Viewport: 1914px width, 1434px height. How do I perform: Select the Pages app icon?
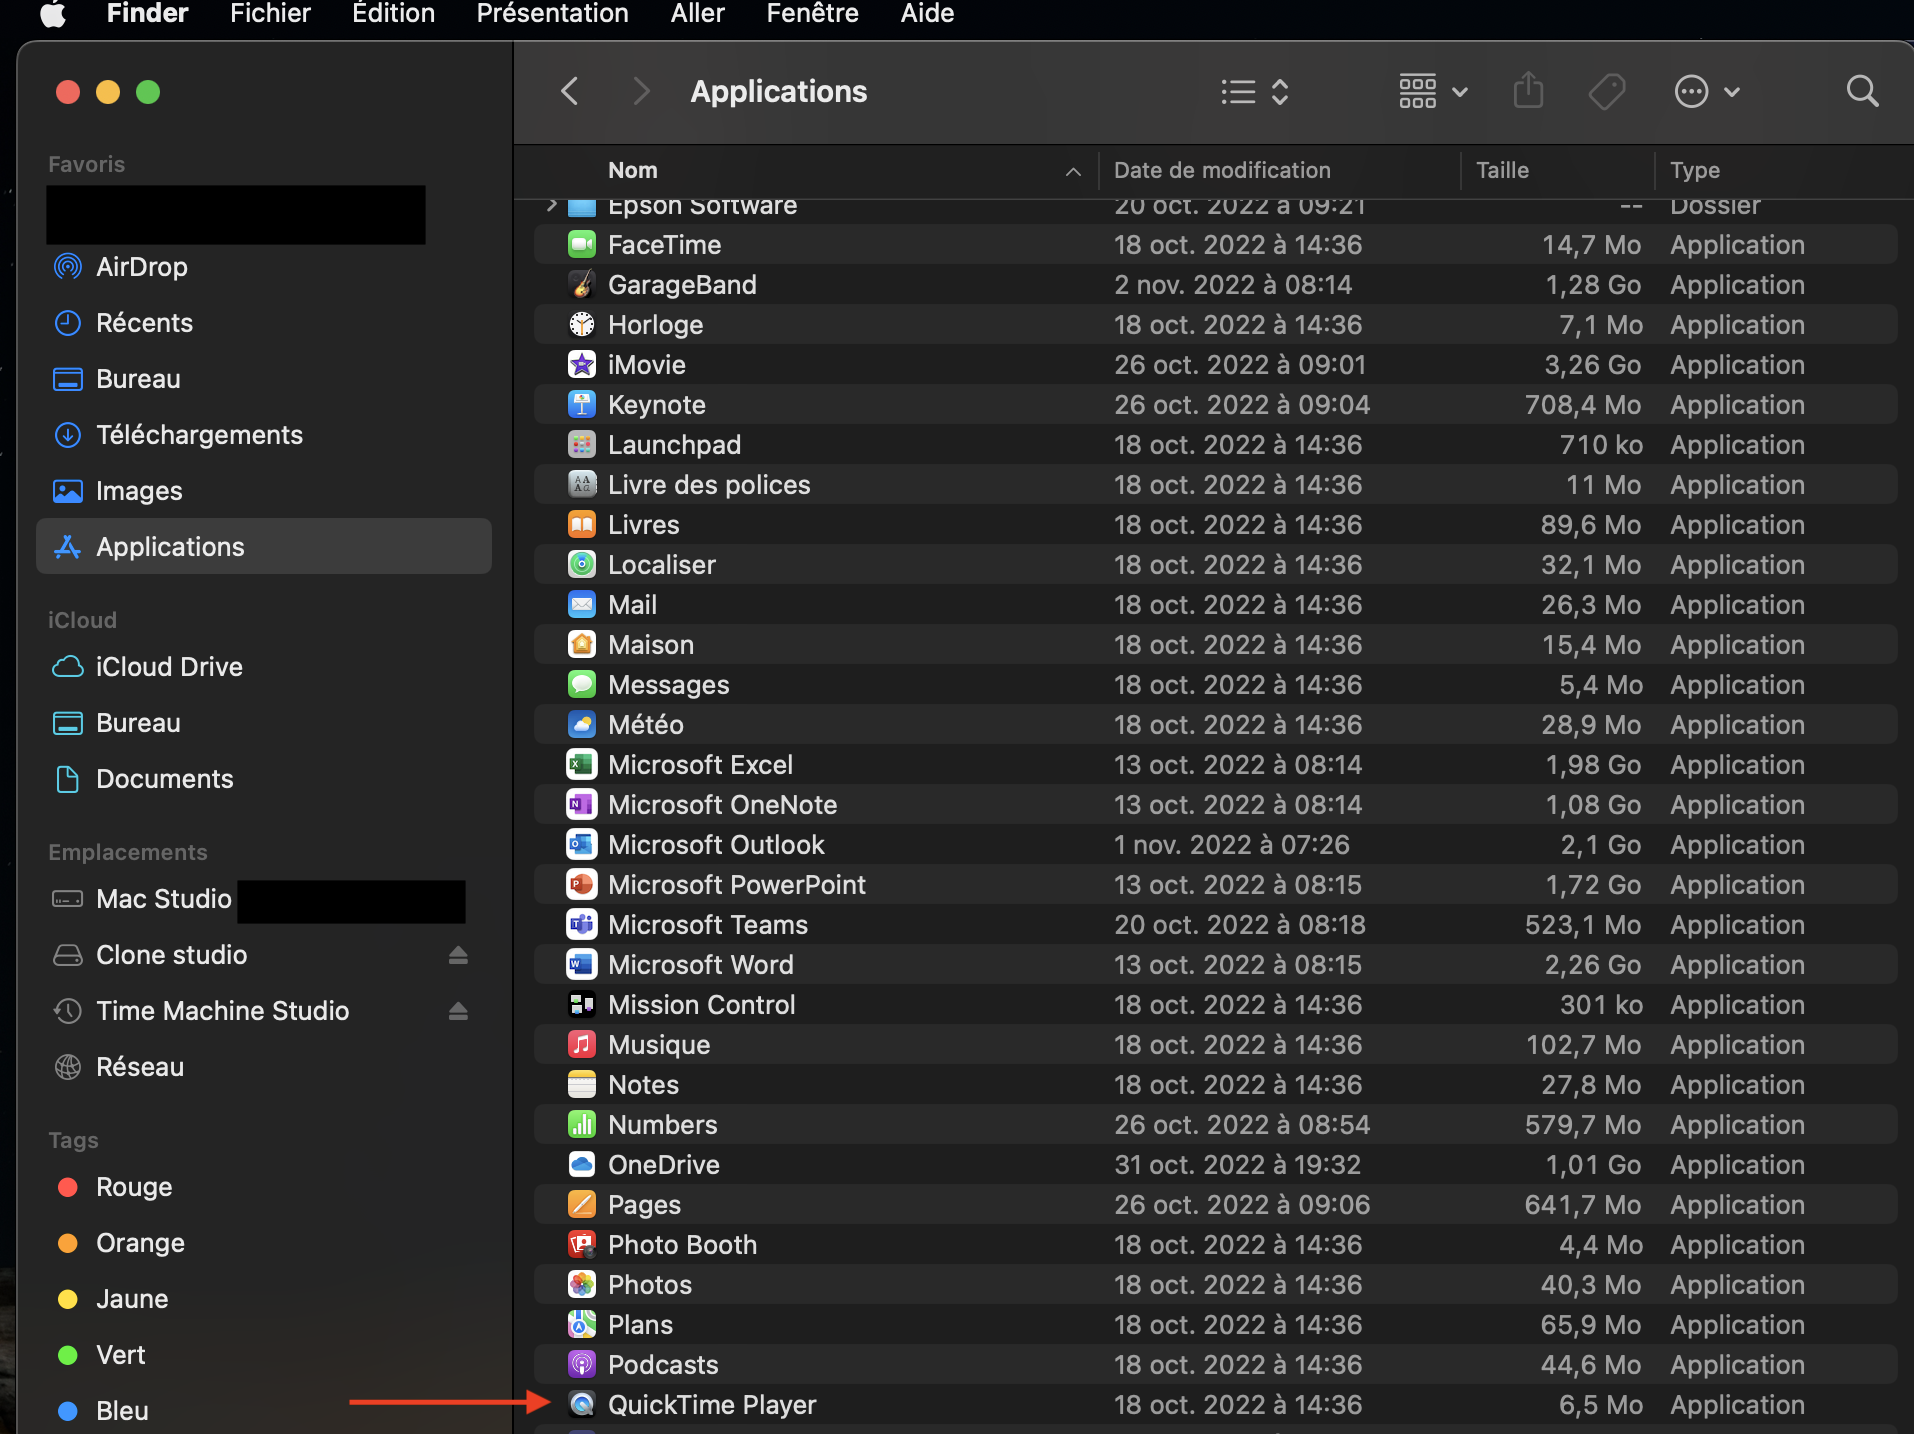tap(582, 1205)
